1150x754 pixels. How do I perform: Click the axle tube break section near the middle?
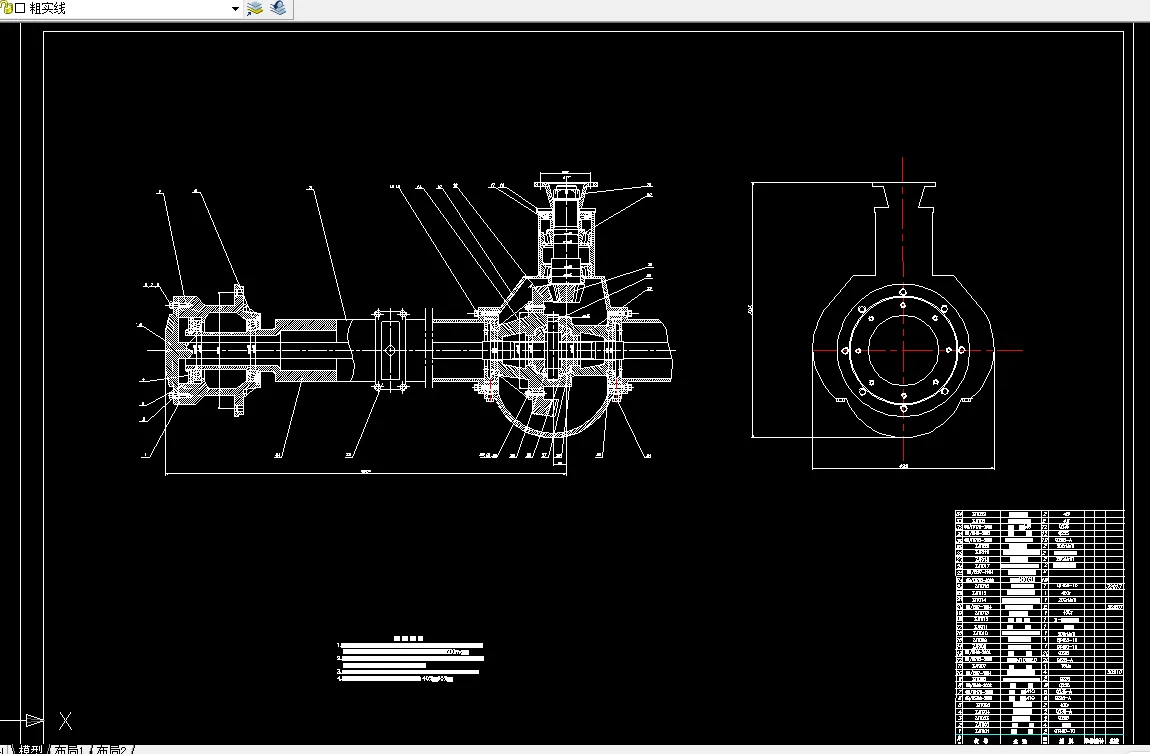tap(390, 351)
